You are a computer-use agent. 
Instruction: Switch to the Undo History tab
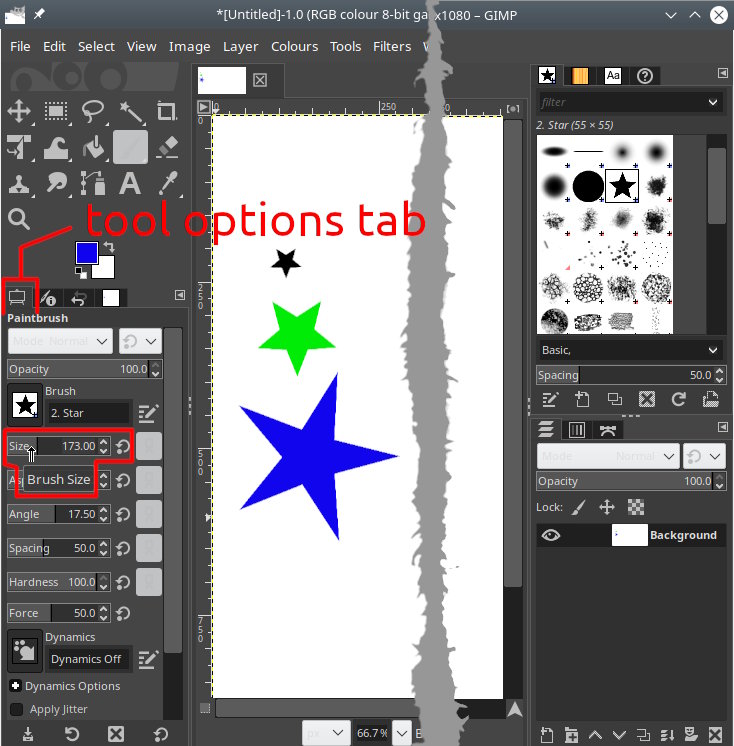coord(79,299)
